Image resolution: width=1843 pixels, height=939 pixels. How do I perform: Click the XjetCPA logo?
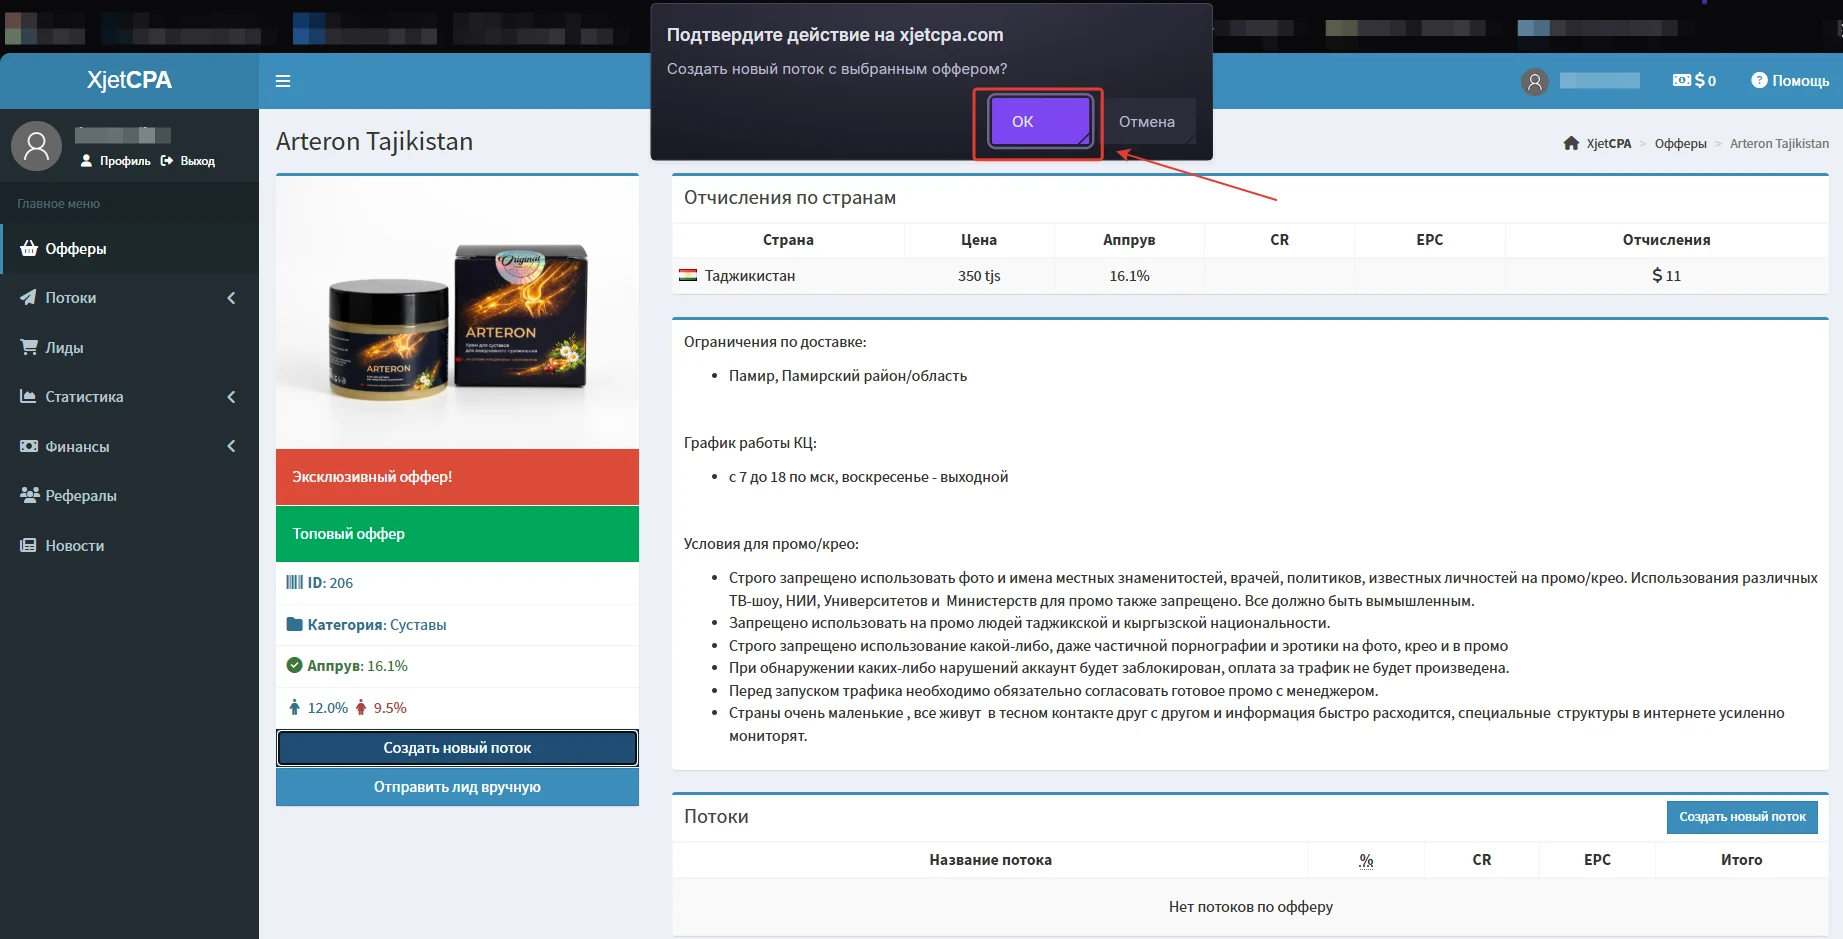coord(129,80)
